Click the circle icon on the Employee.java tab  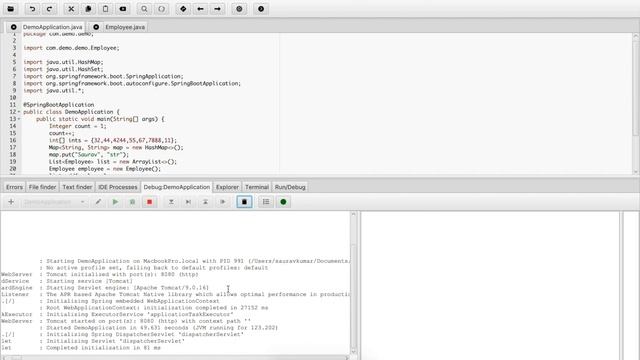click(x=96, y=27)
